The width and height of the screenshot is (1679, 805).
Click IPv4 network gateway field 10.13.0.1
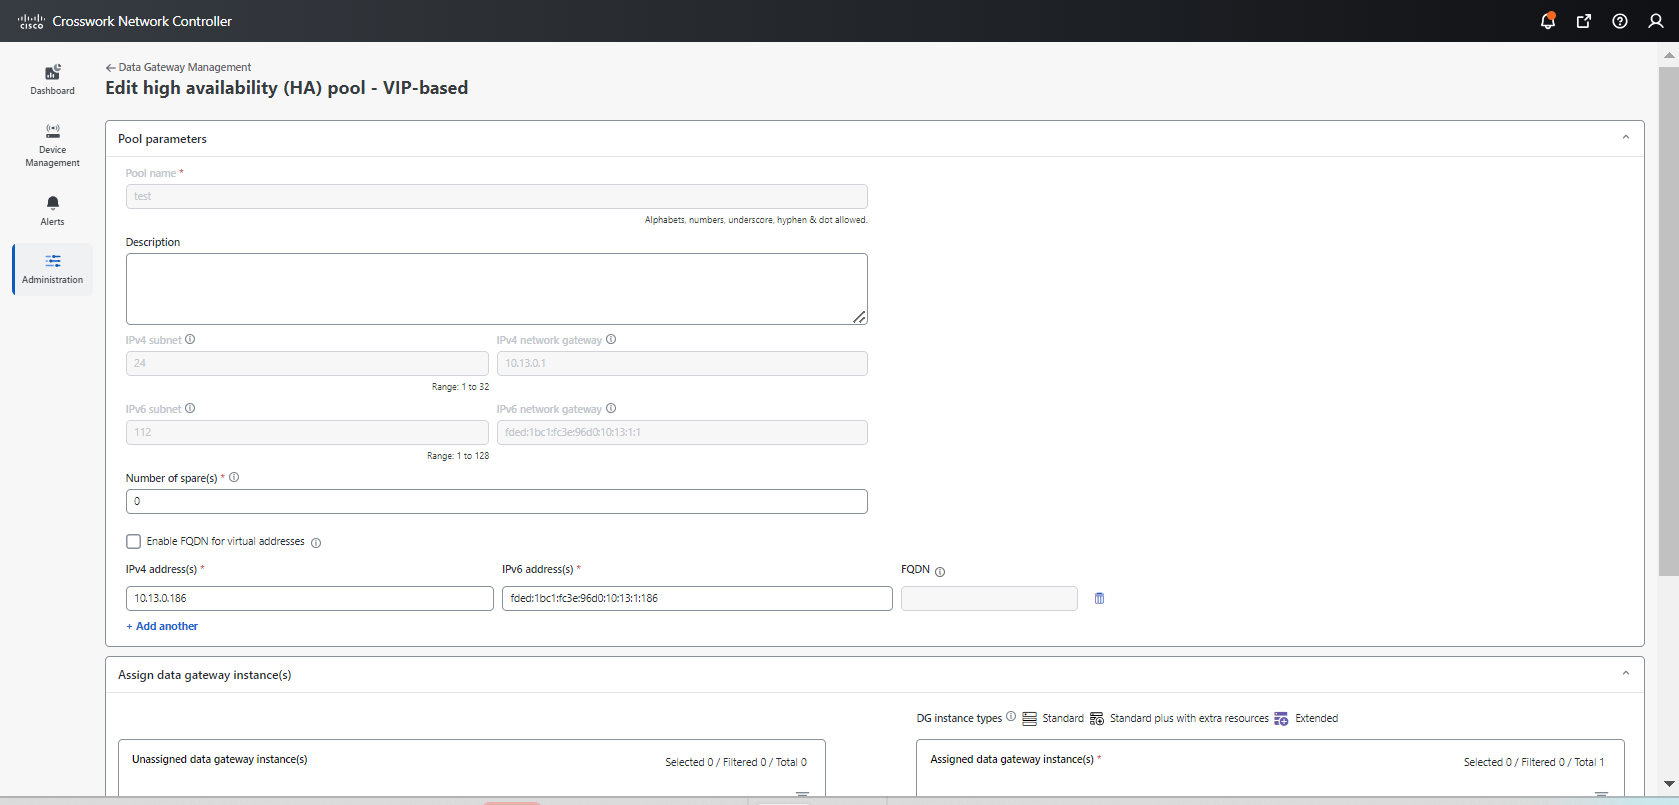[x=682, y=363]
